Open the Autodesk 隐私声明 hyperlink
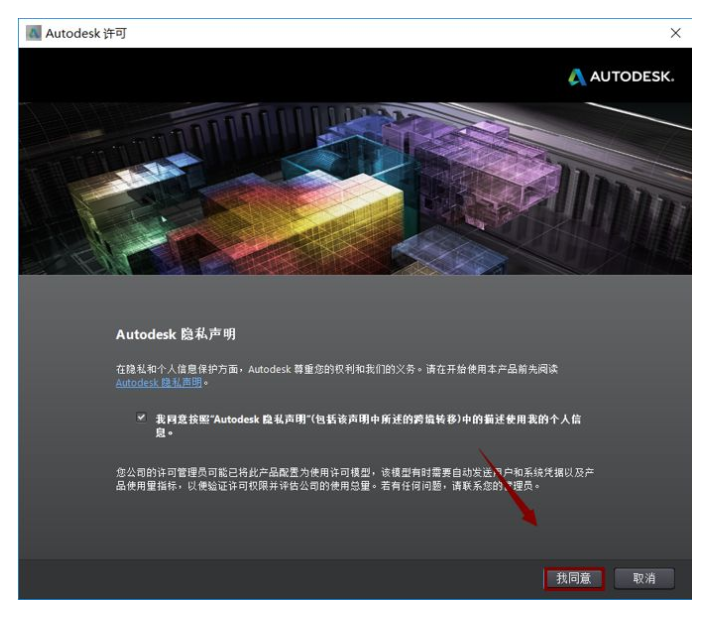The height and width of the screenshot is (617, 716). pos(158,383)
